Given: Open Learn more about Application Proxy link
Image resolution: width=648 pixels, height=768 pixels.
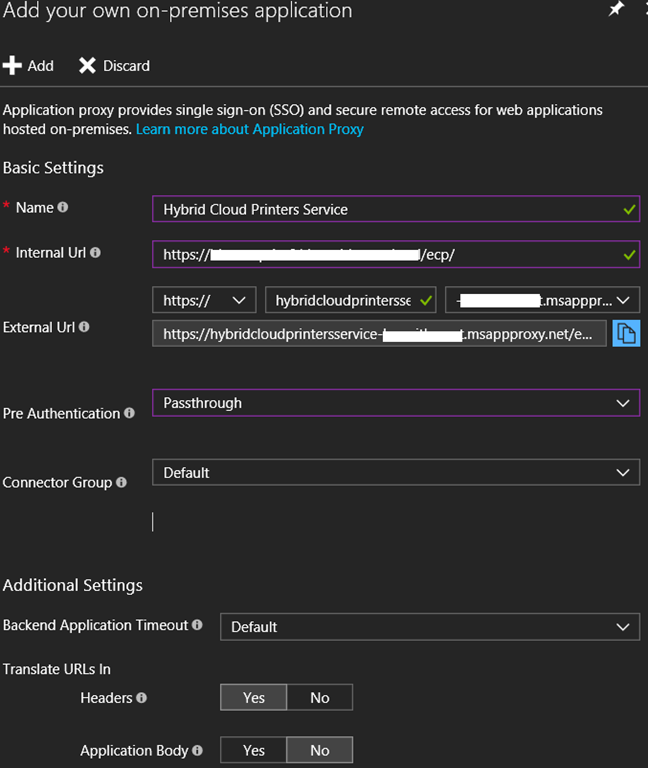Looking at the screenshot, I should point(249,129).
